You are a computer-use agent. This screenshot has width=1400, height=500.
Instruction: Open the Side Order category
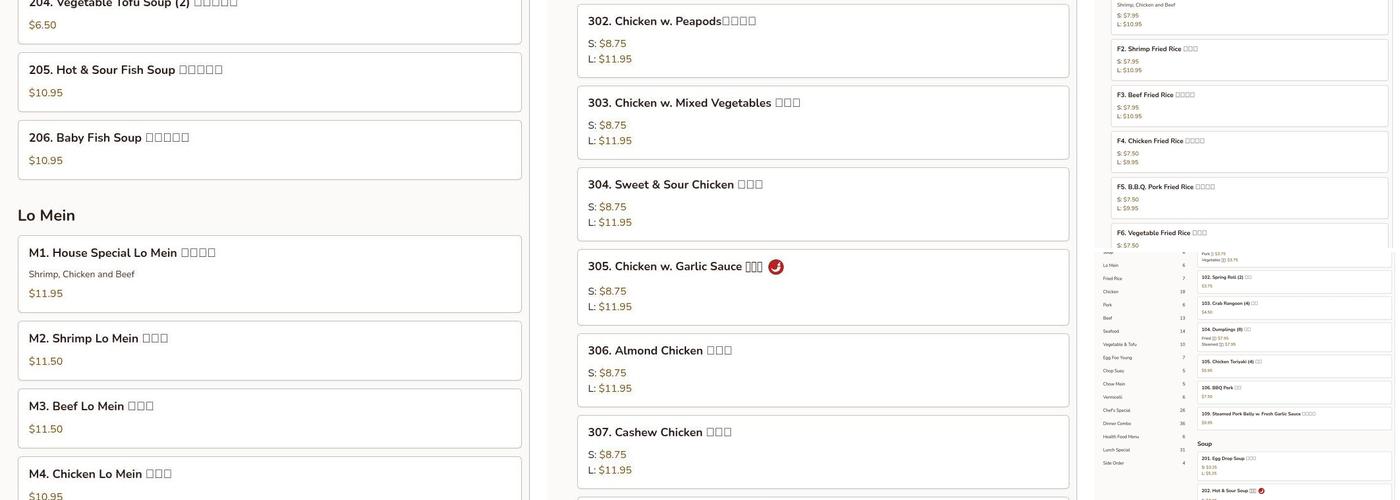(x=1113, y=462)
